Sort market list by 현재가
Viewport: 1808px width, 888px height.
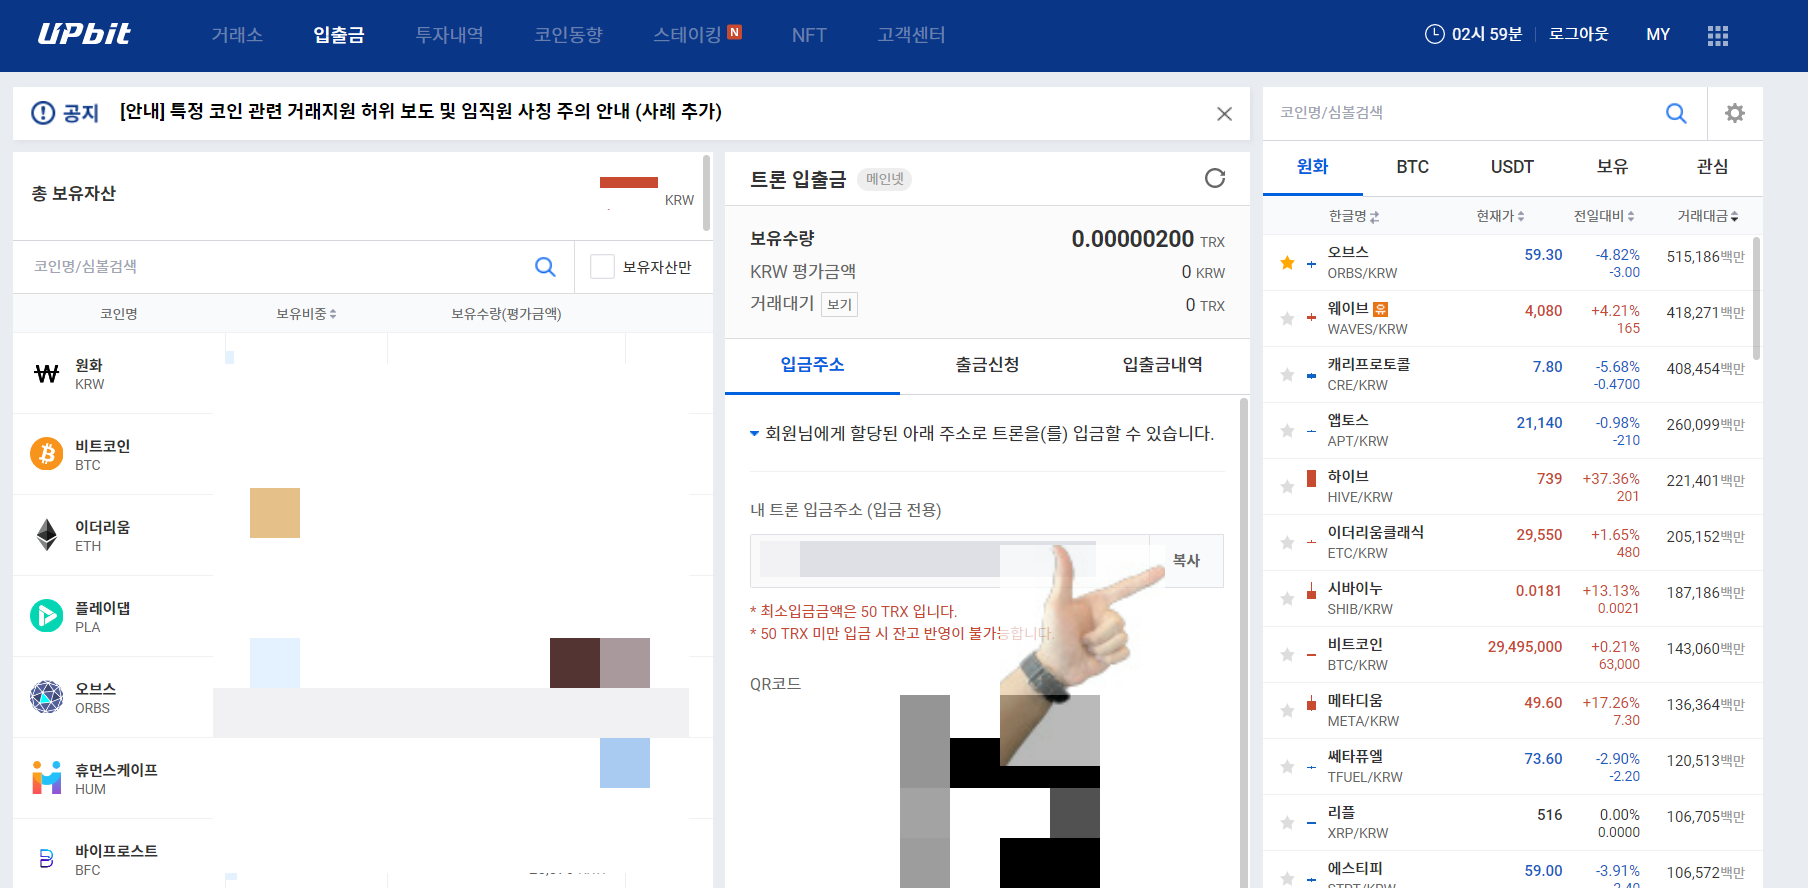click(x=1500, y=216)
